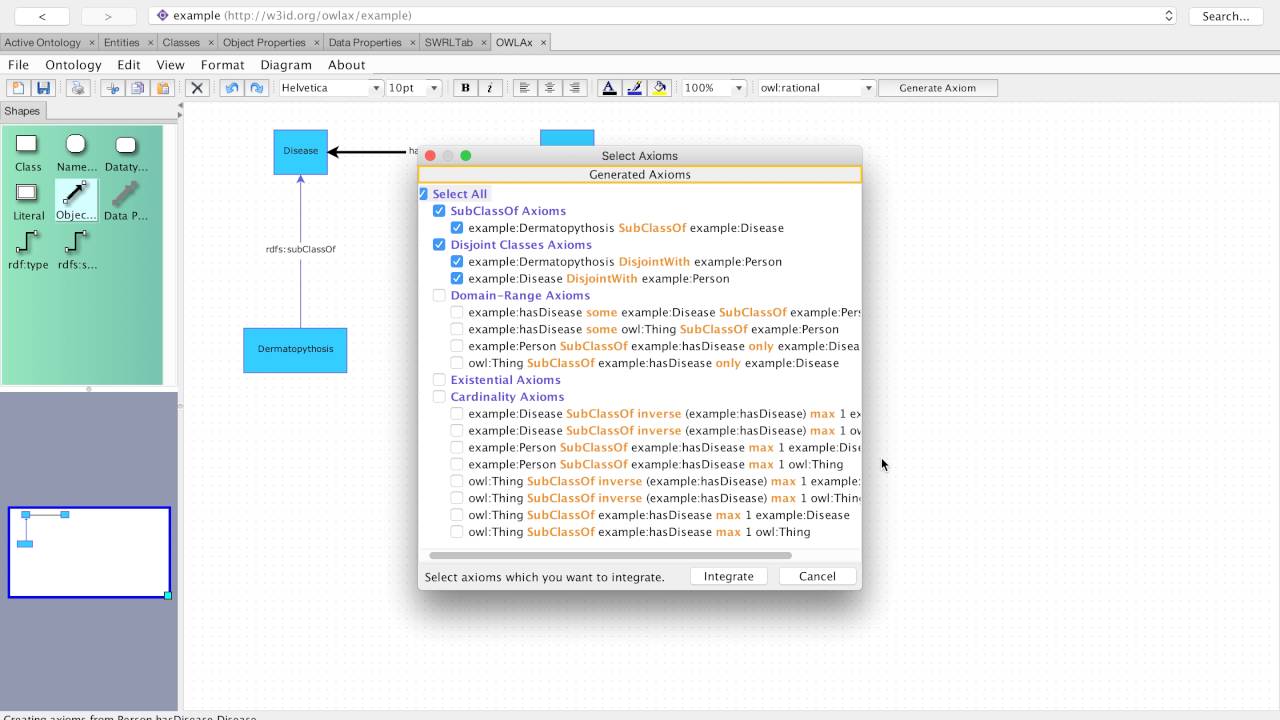
Task: Uncheck the Disjoint Classes Axioms checkbox
Action: (x=439, y=245)
